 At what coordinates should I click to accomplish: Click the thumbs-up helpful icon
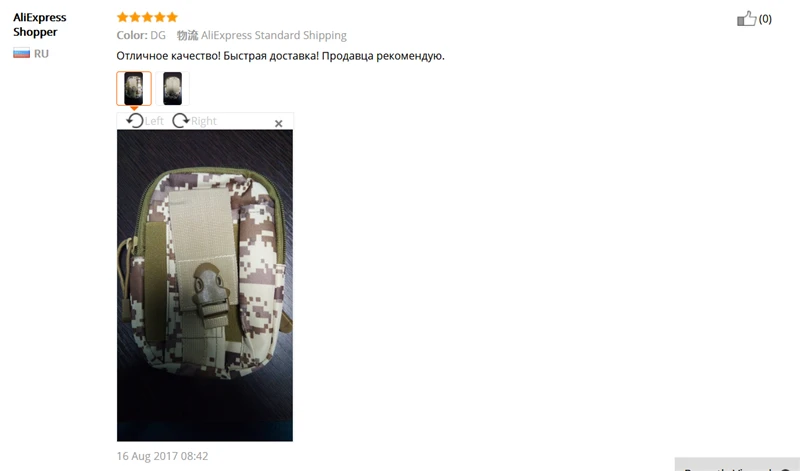[x=746, y=19]
